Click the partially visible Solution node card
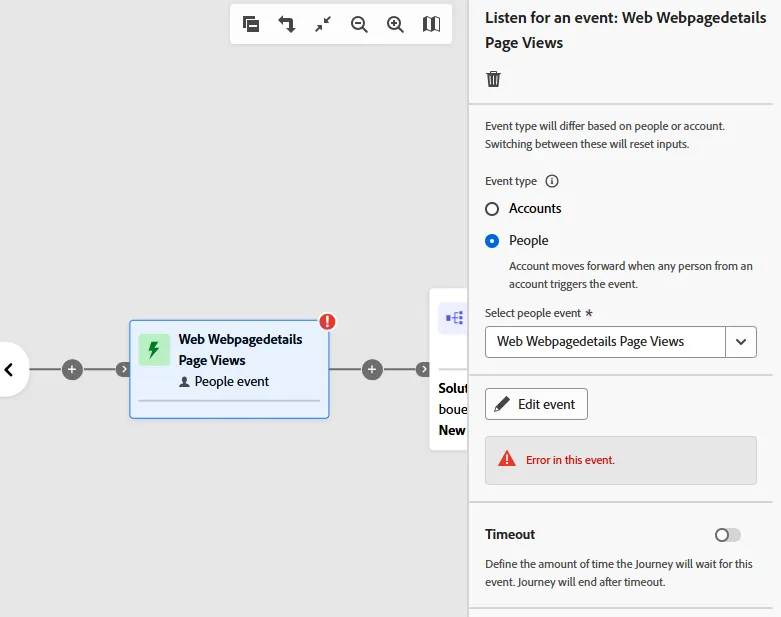Image resolution: width=781 pixels, height=617 pixels. point(448,370)
